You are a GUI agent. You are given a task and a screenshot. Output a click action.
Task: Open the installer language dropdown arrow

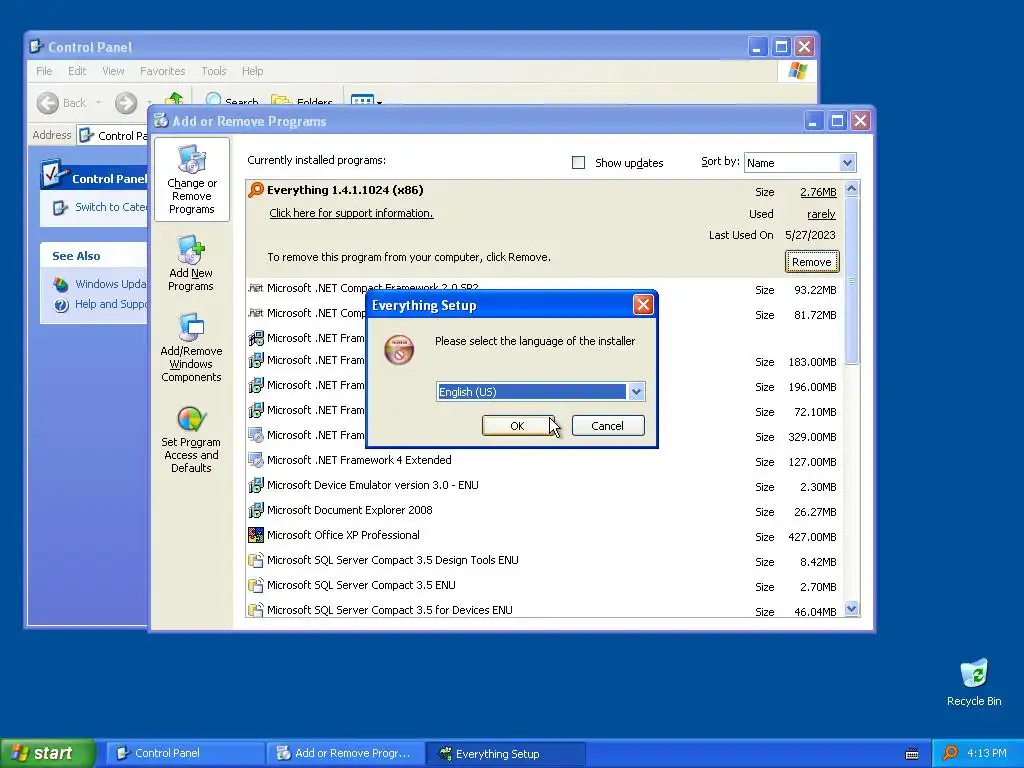pyautogui.click(x=636, y=392)
